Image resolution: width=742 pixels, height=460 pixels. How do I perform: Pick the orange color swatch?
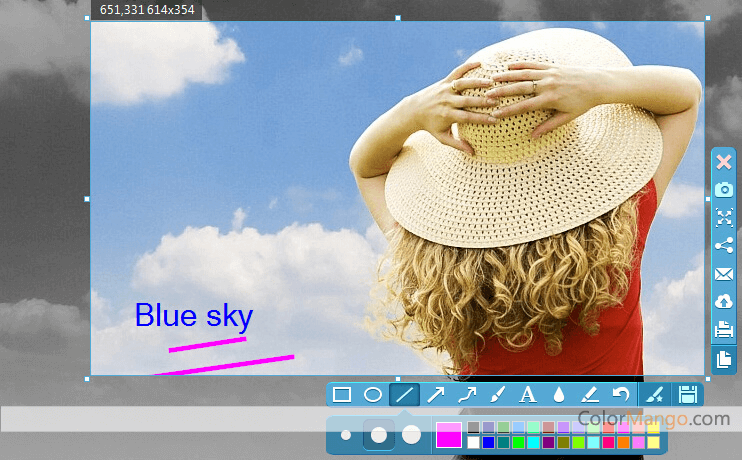[x=623, y=442]
